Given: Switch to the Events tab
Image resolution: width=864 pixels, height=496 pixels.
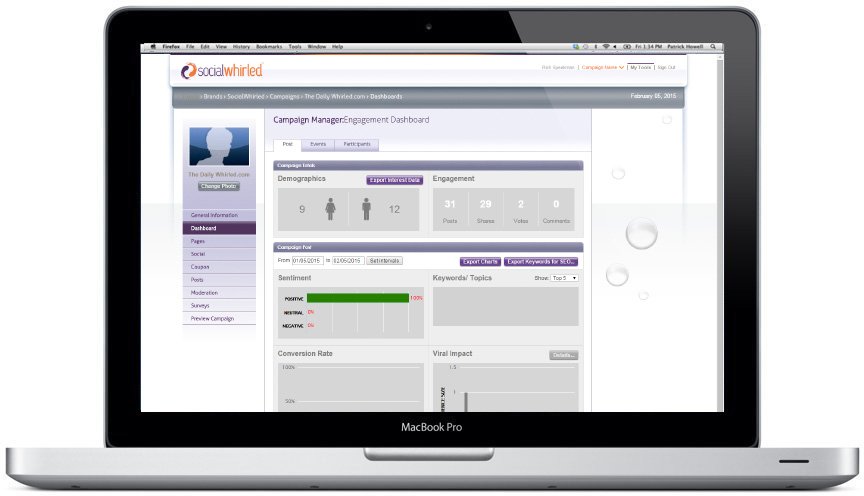Looking at the screenshot, I should click(x=317, y=144).
